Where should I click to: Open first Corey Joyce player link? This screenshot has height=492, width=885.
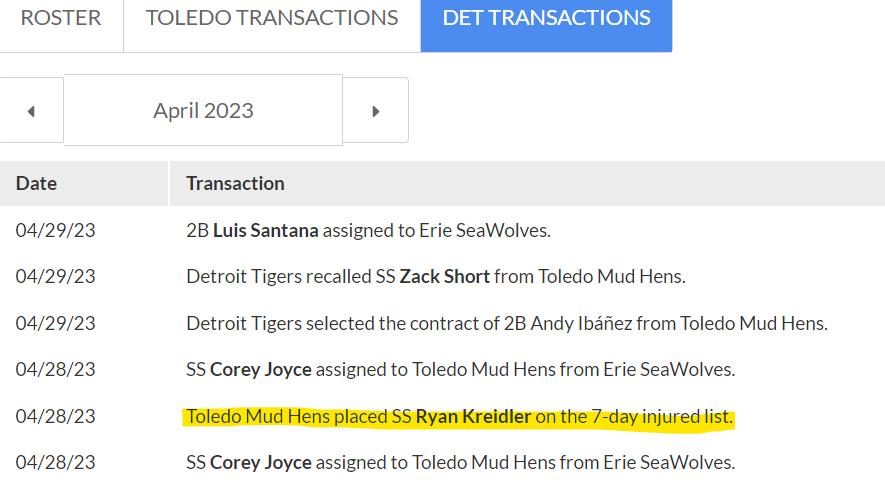(x=261, y=370)
